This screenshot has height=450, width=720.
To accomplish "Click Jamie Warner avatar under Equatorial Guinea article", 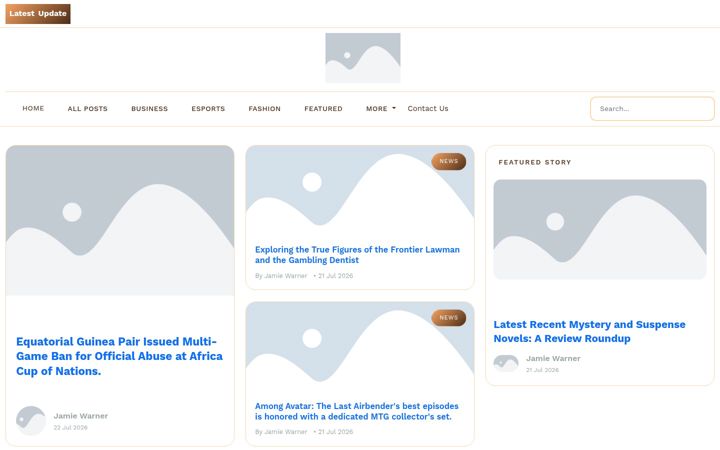I will (x=31, y=421).
